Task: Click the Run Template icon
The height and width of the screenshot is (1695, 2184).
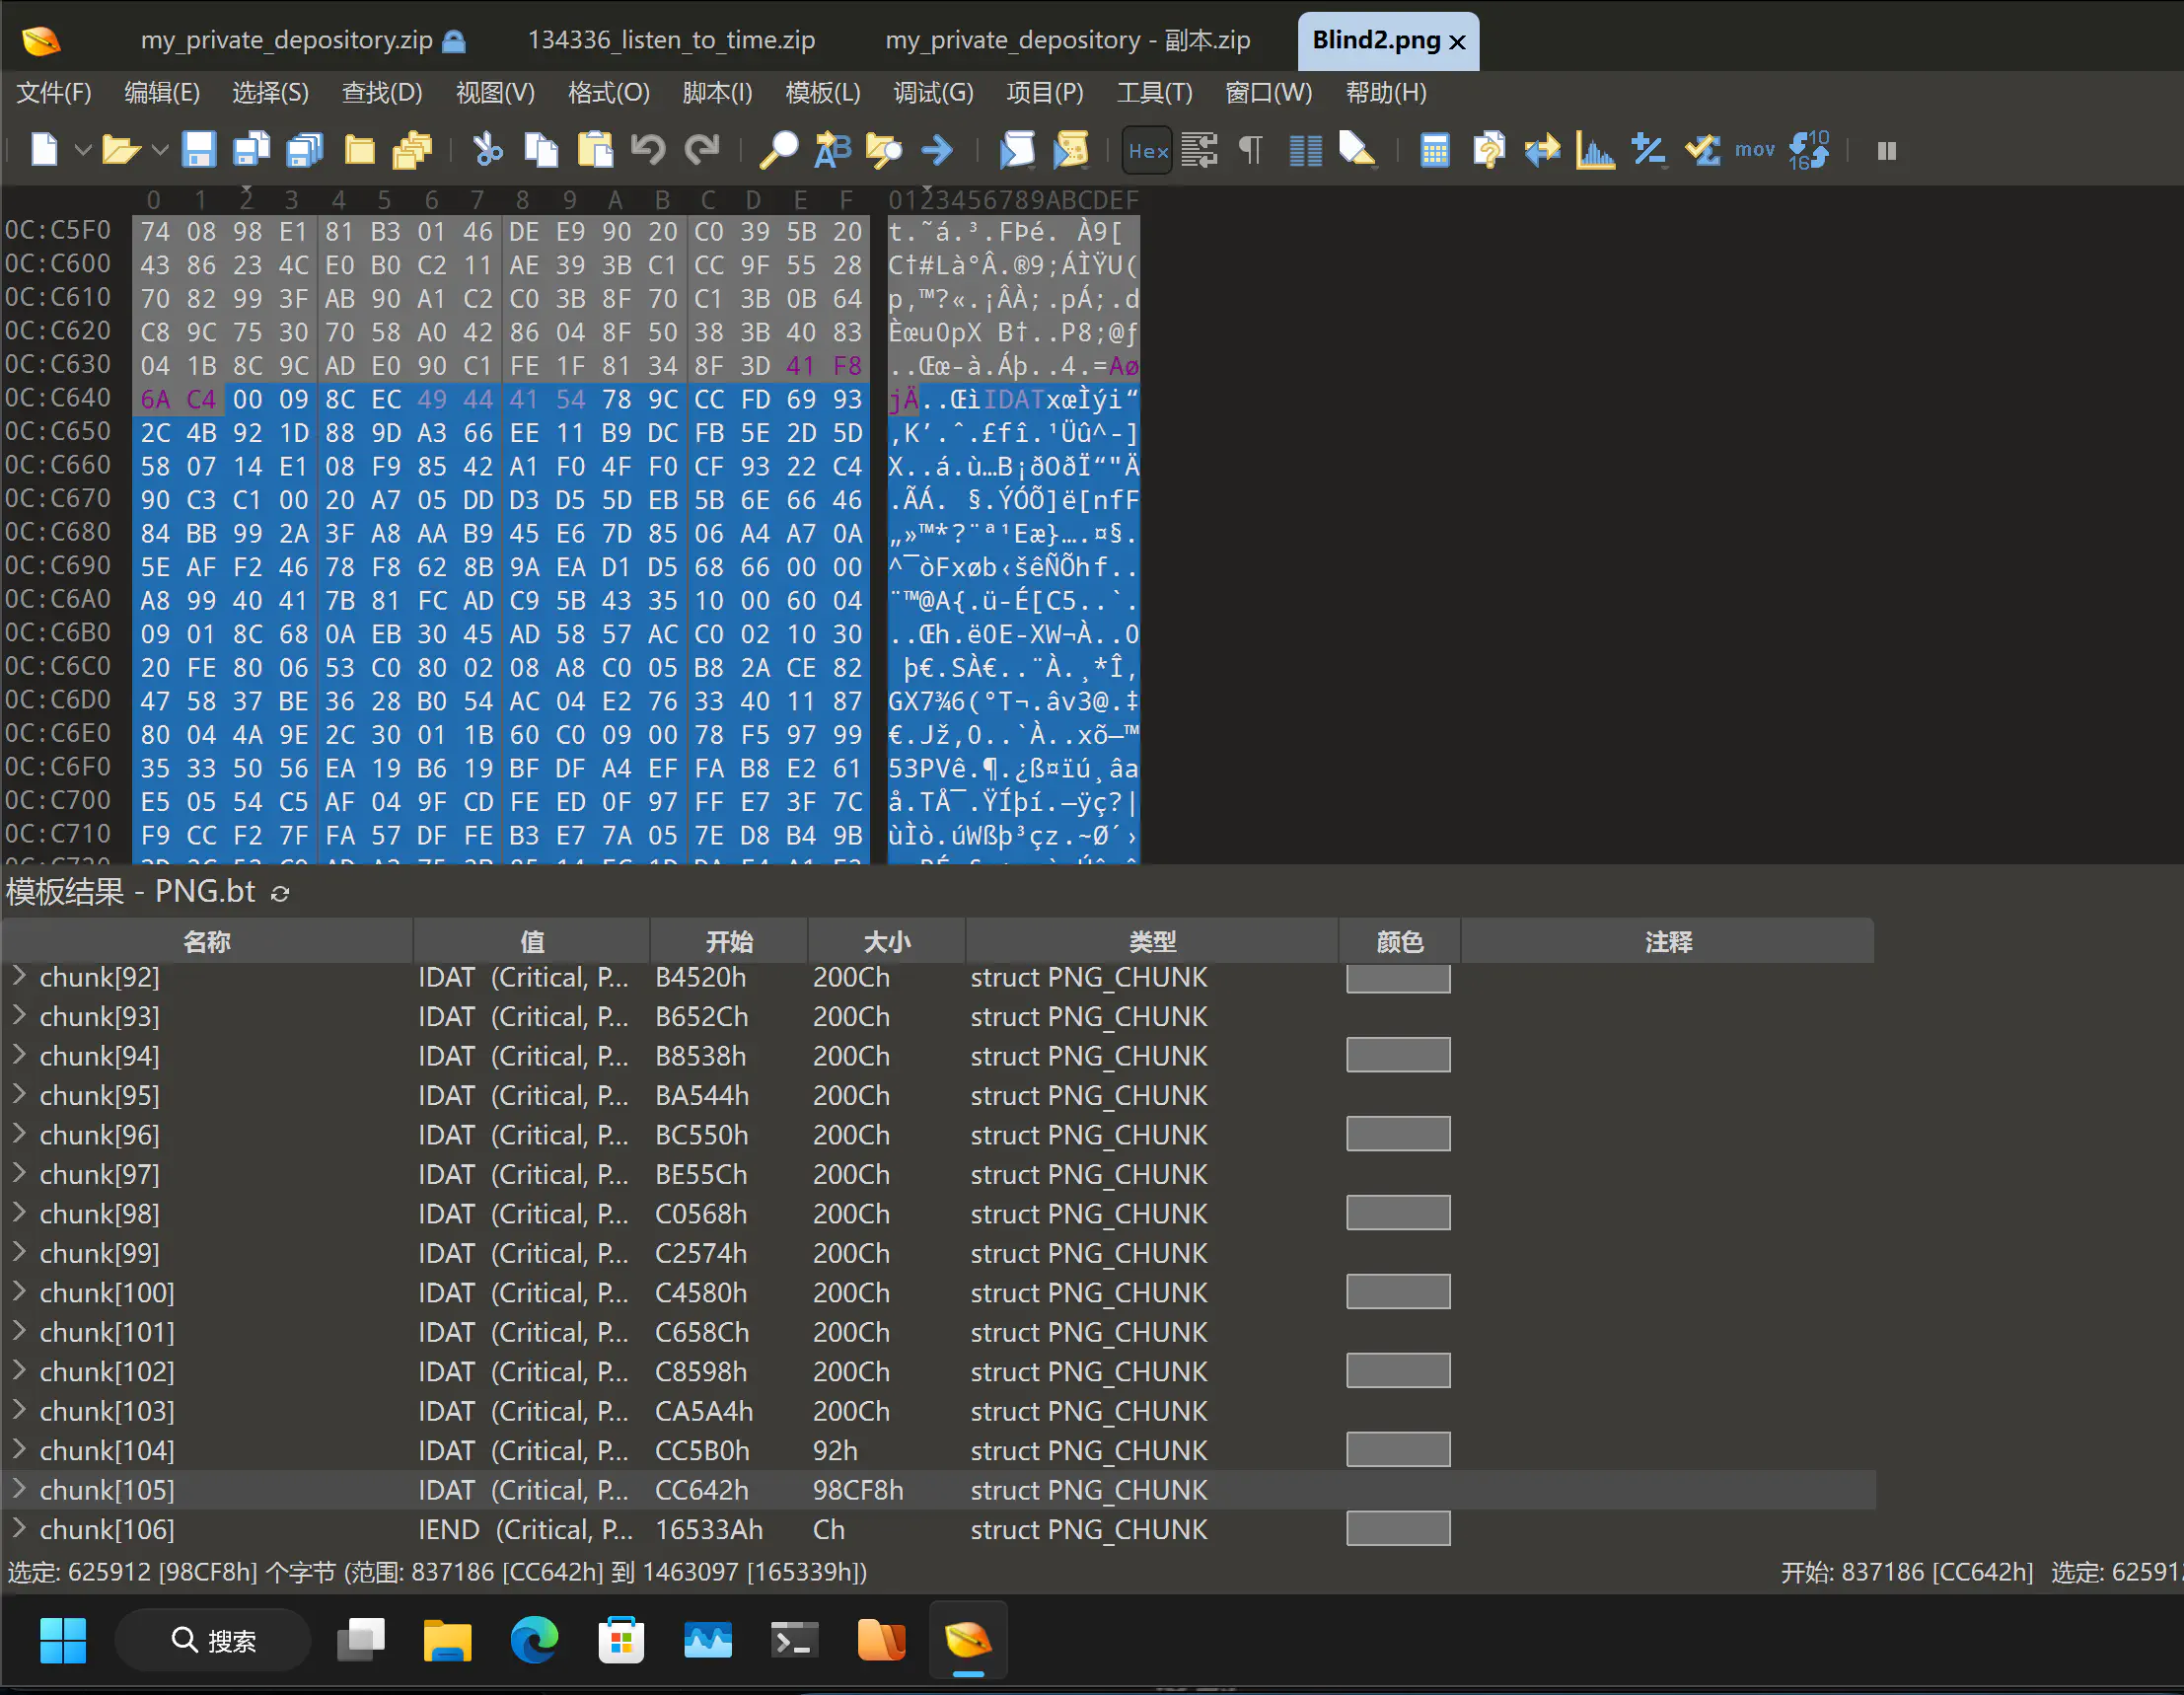Action: click(x=1070, y=150)
